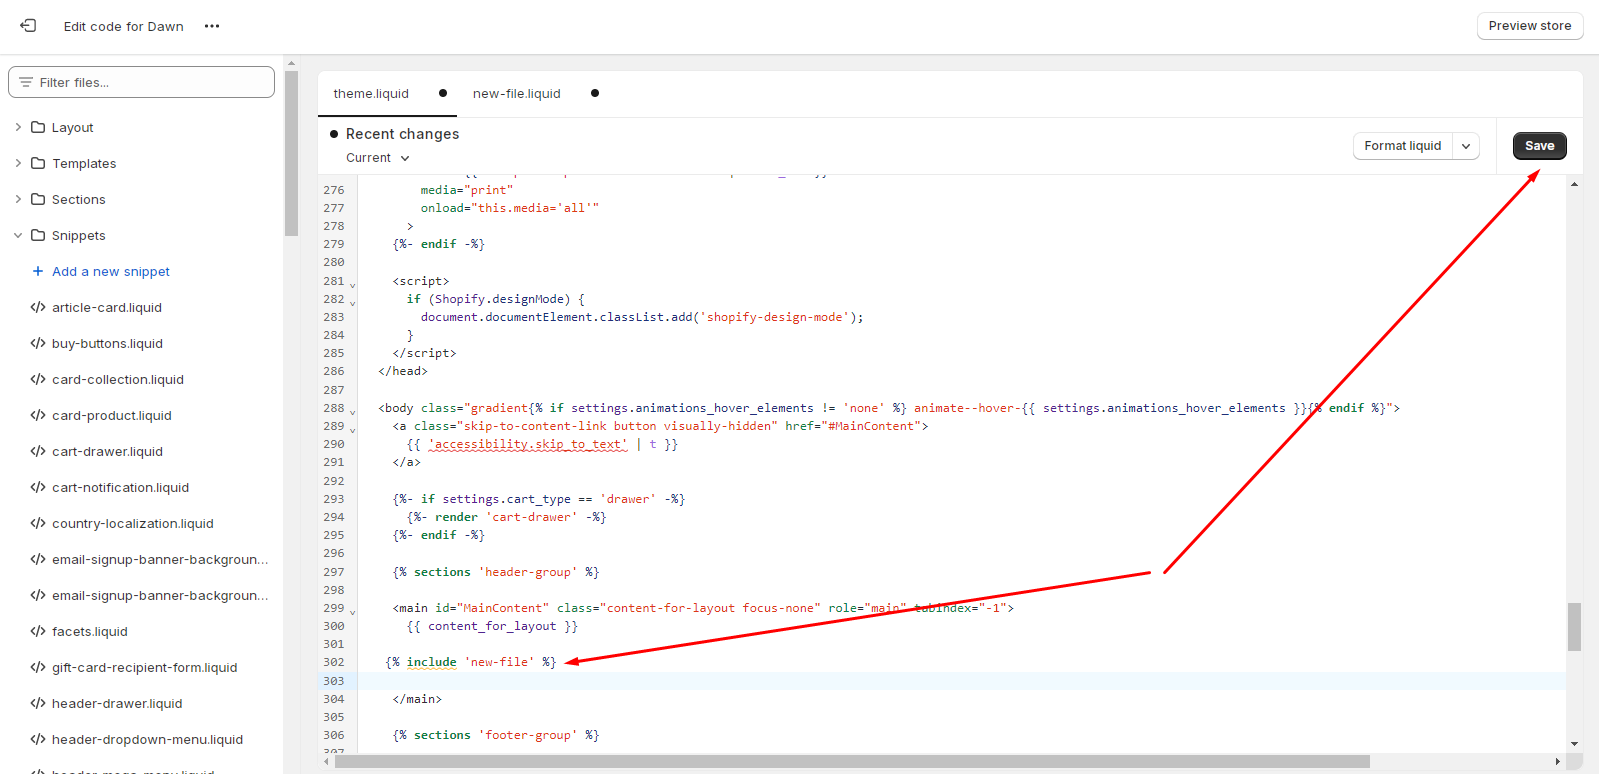
Task: Click code icon beside card-collection.liquid
Action: pos(38,379)
